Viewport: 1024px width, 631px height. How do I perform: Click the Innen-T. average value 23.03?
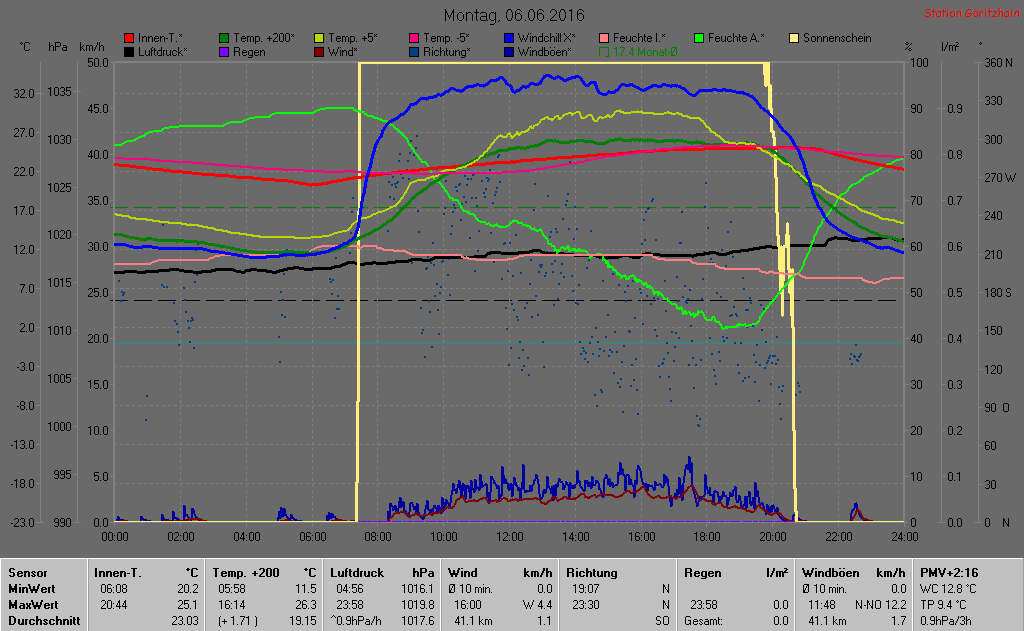click(185, 621)
